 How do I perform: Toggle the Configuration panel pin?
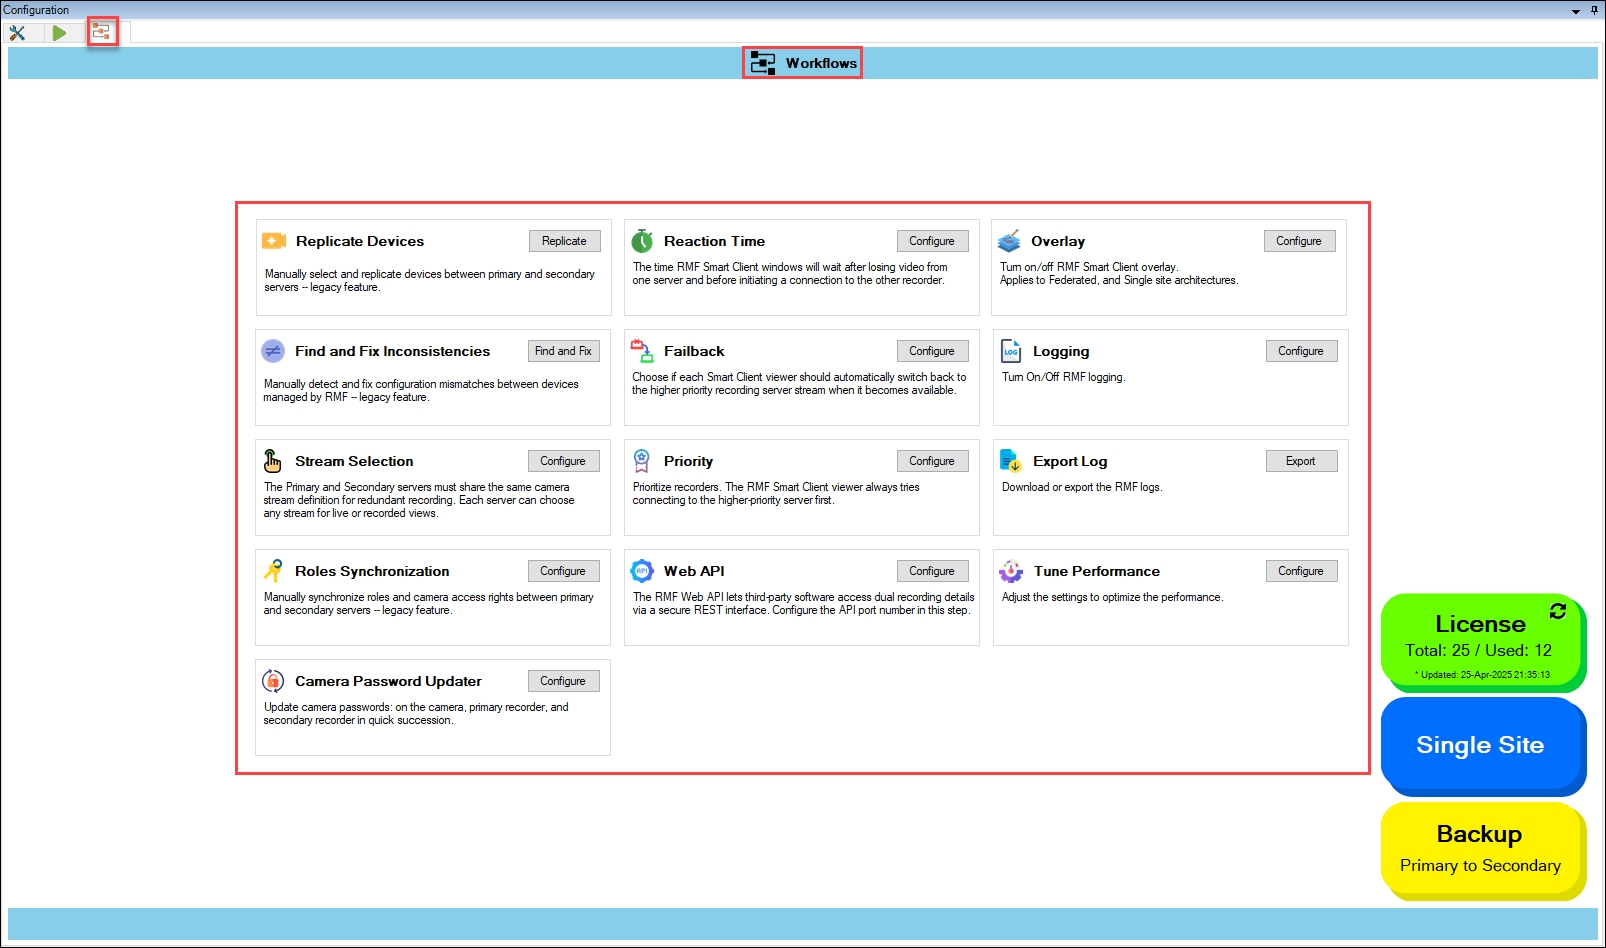[1594, 11]
